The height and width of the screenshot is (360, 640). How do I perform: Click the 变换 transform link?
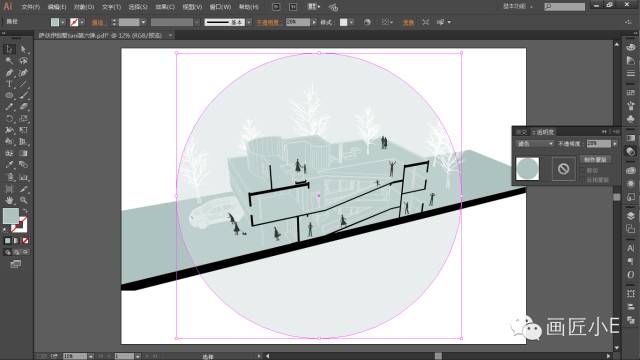pos(408,22)
